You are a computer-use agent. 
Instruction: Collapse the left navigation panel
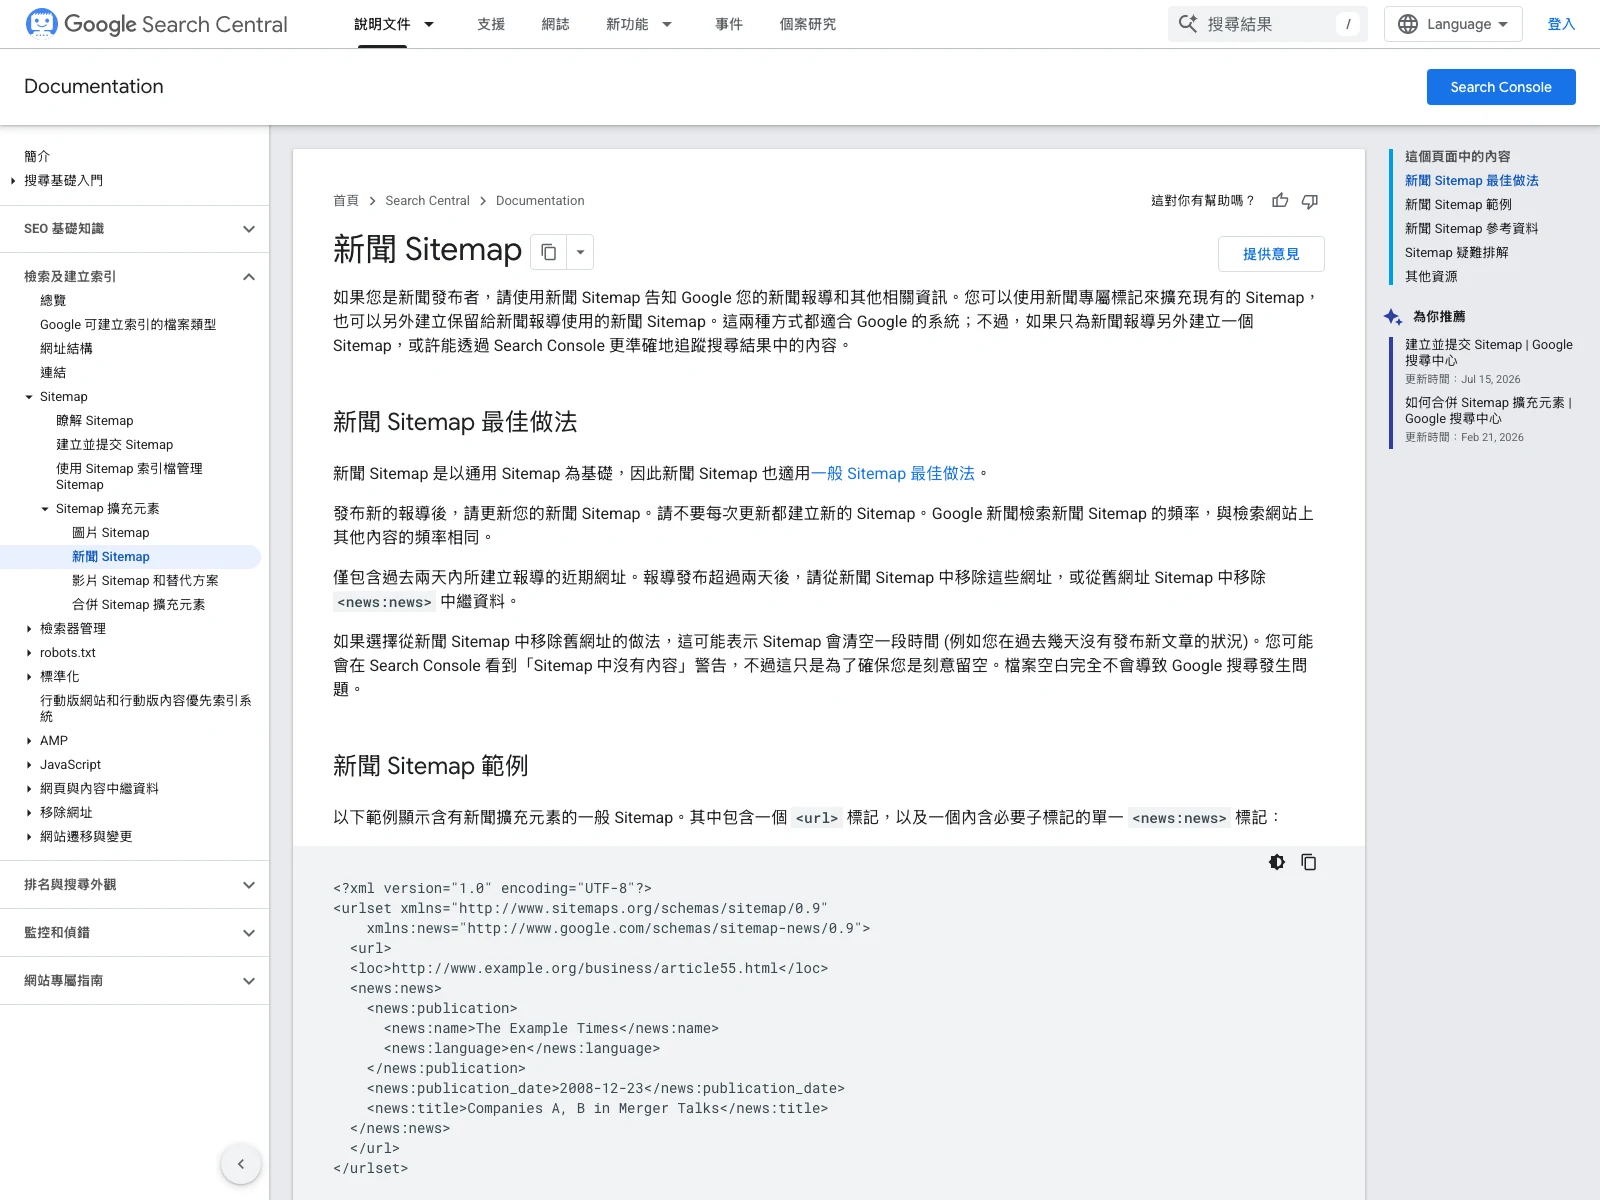pos(241,1164)
